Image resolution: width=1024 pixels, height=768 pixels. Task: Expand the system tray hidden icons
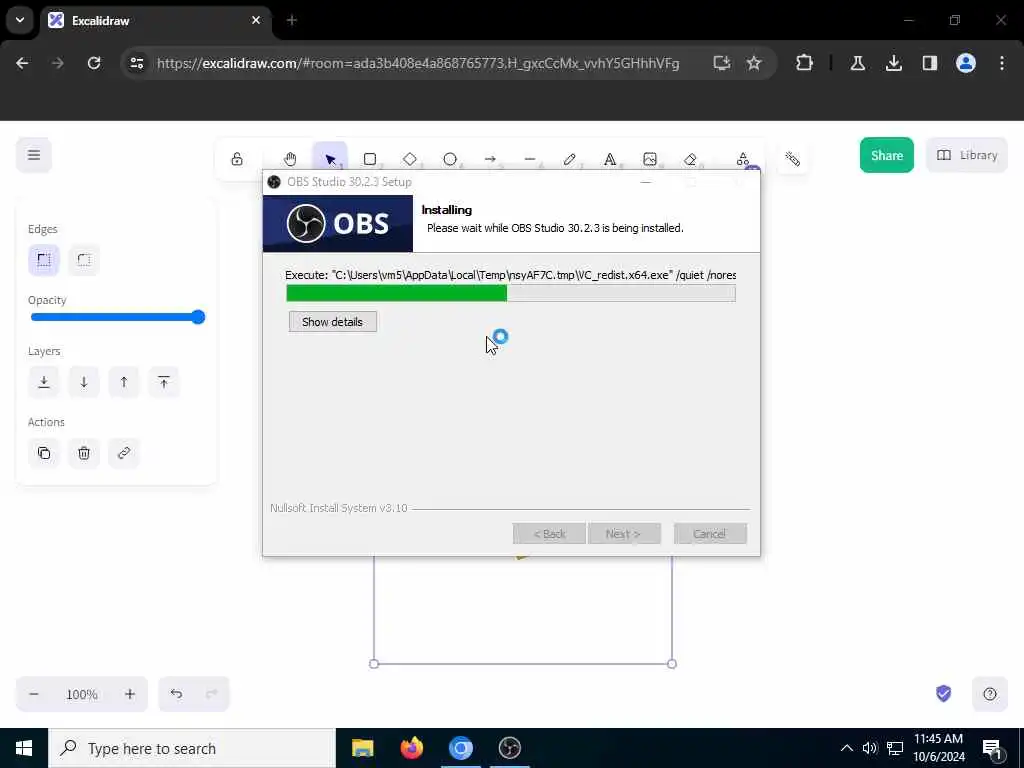846,748
